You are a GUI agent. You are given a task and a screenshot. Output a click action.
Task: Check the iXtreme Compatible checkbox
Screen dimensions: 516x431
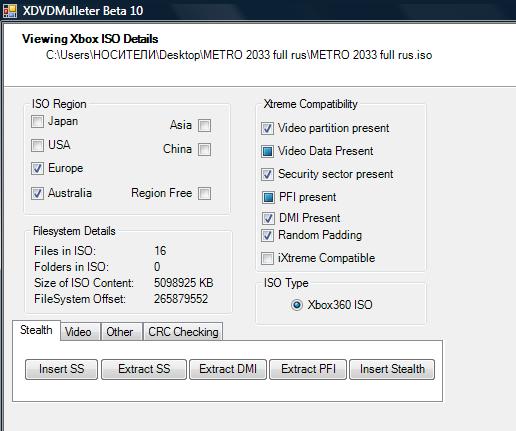[267, 258]
